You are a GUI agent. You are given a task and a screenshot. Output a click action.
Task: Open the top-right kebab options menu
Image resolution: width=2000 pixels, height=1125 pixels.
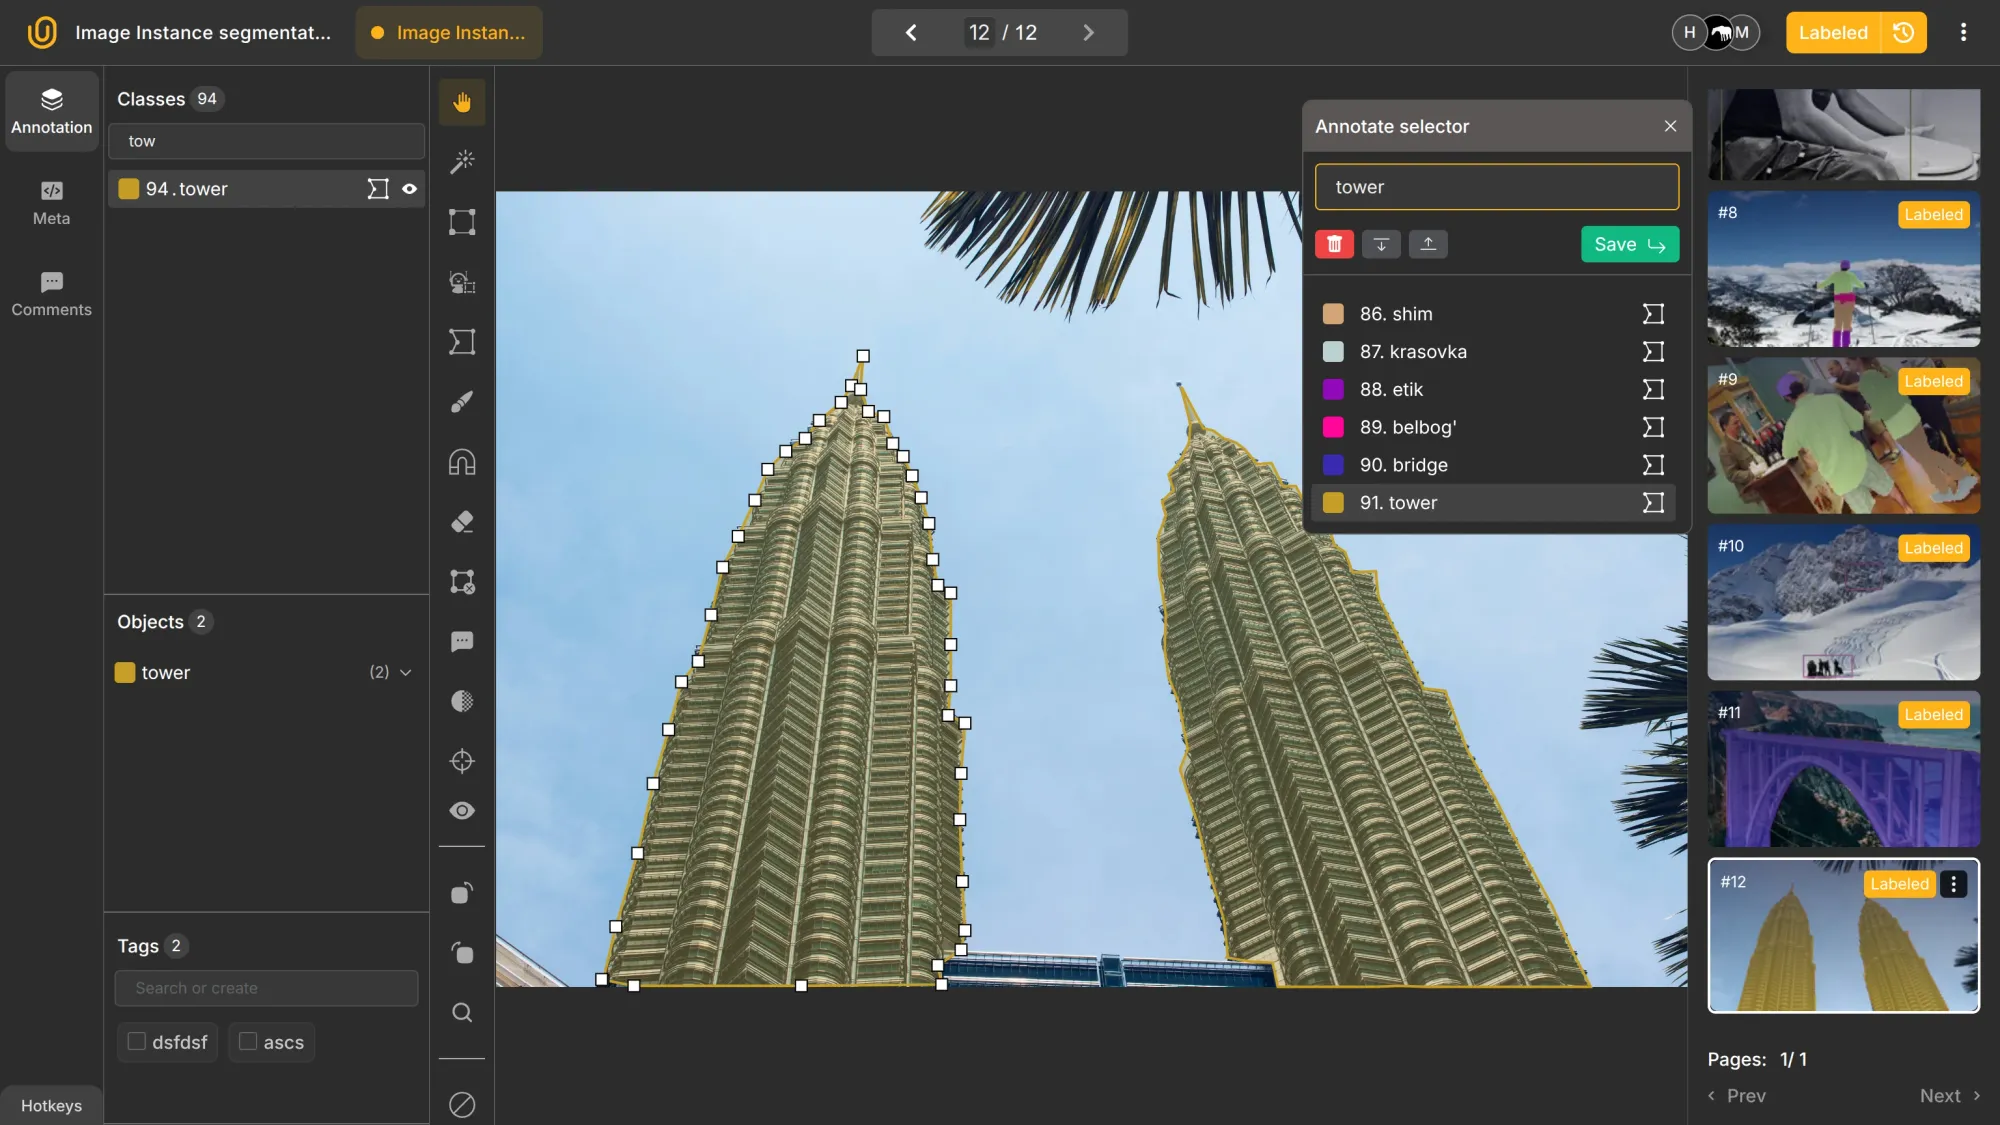tap(1963, 32)
